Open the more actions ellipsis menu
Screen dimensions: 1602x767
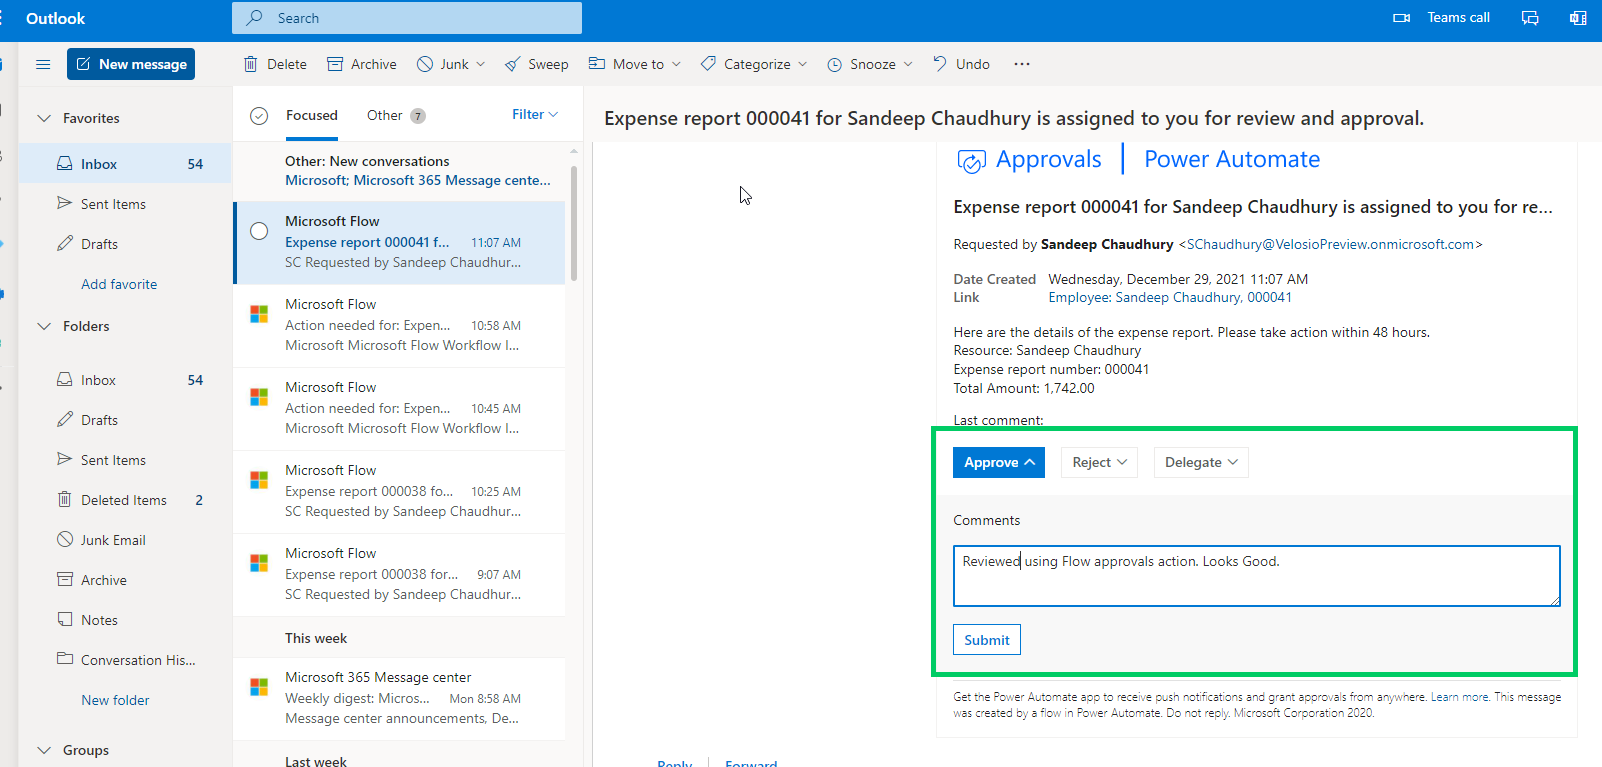1021,64
